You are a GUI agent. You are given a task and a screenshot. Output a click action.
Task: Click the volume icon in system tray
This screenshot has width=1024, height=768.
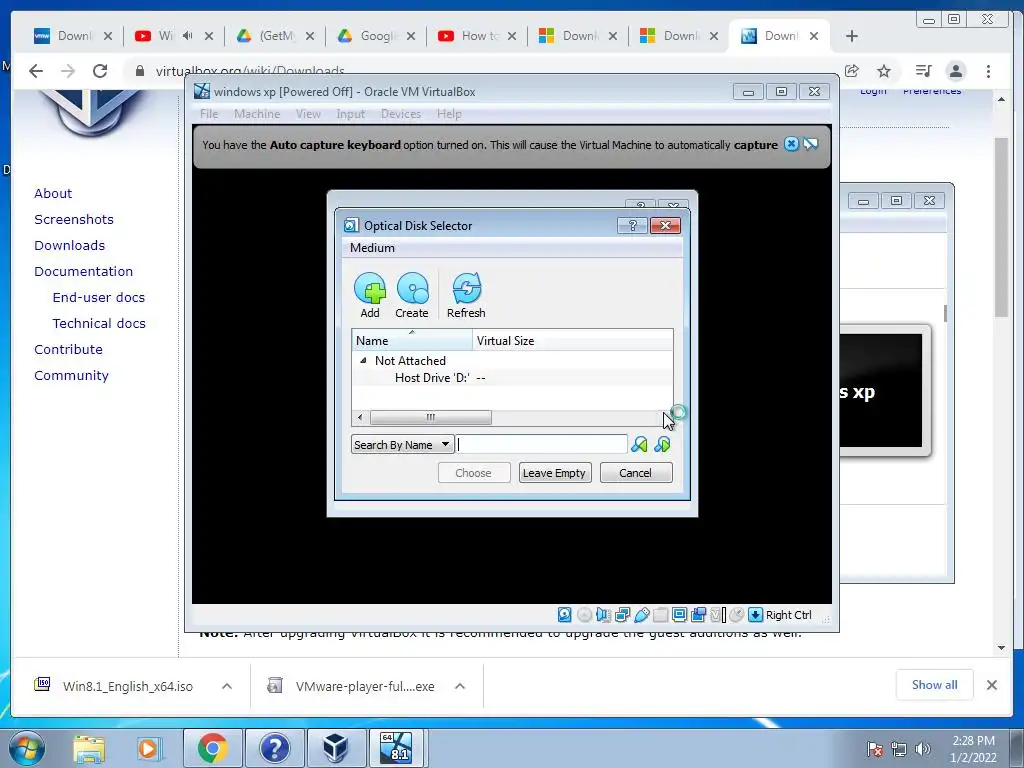tap(923, 748)
